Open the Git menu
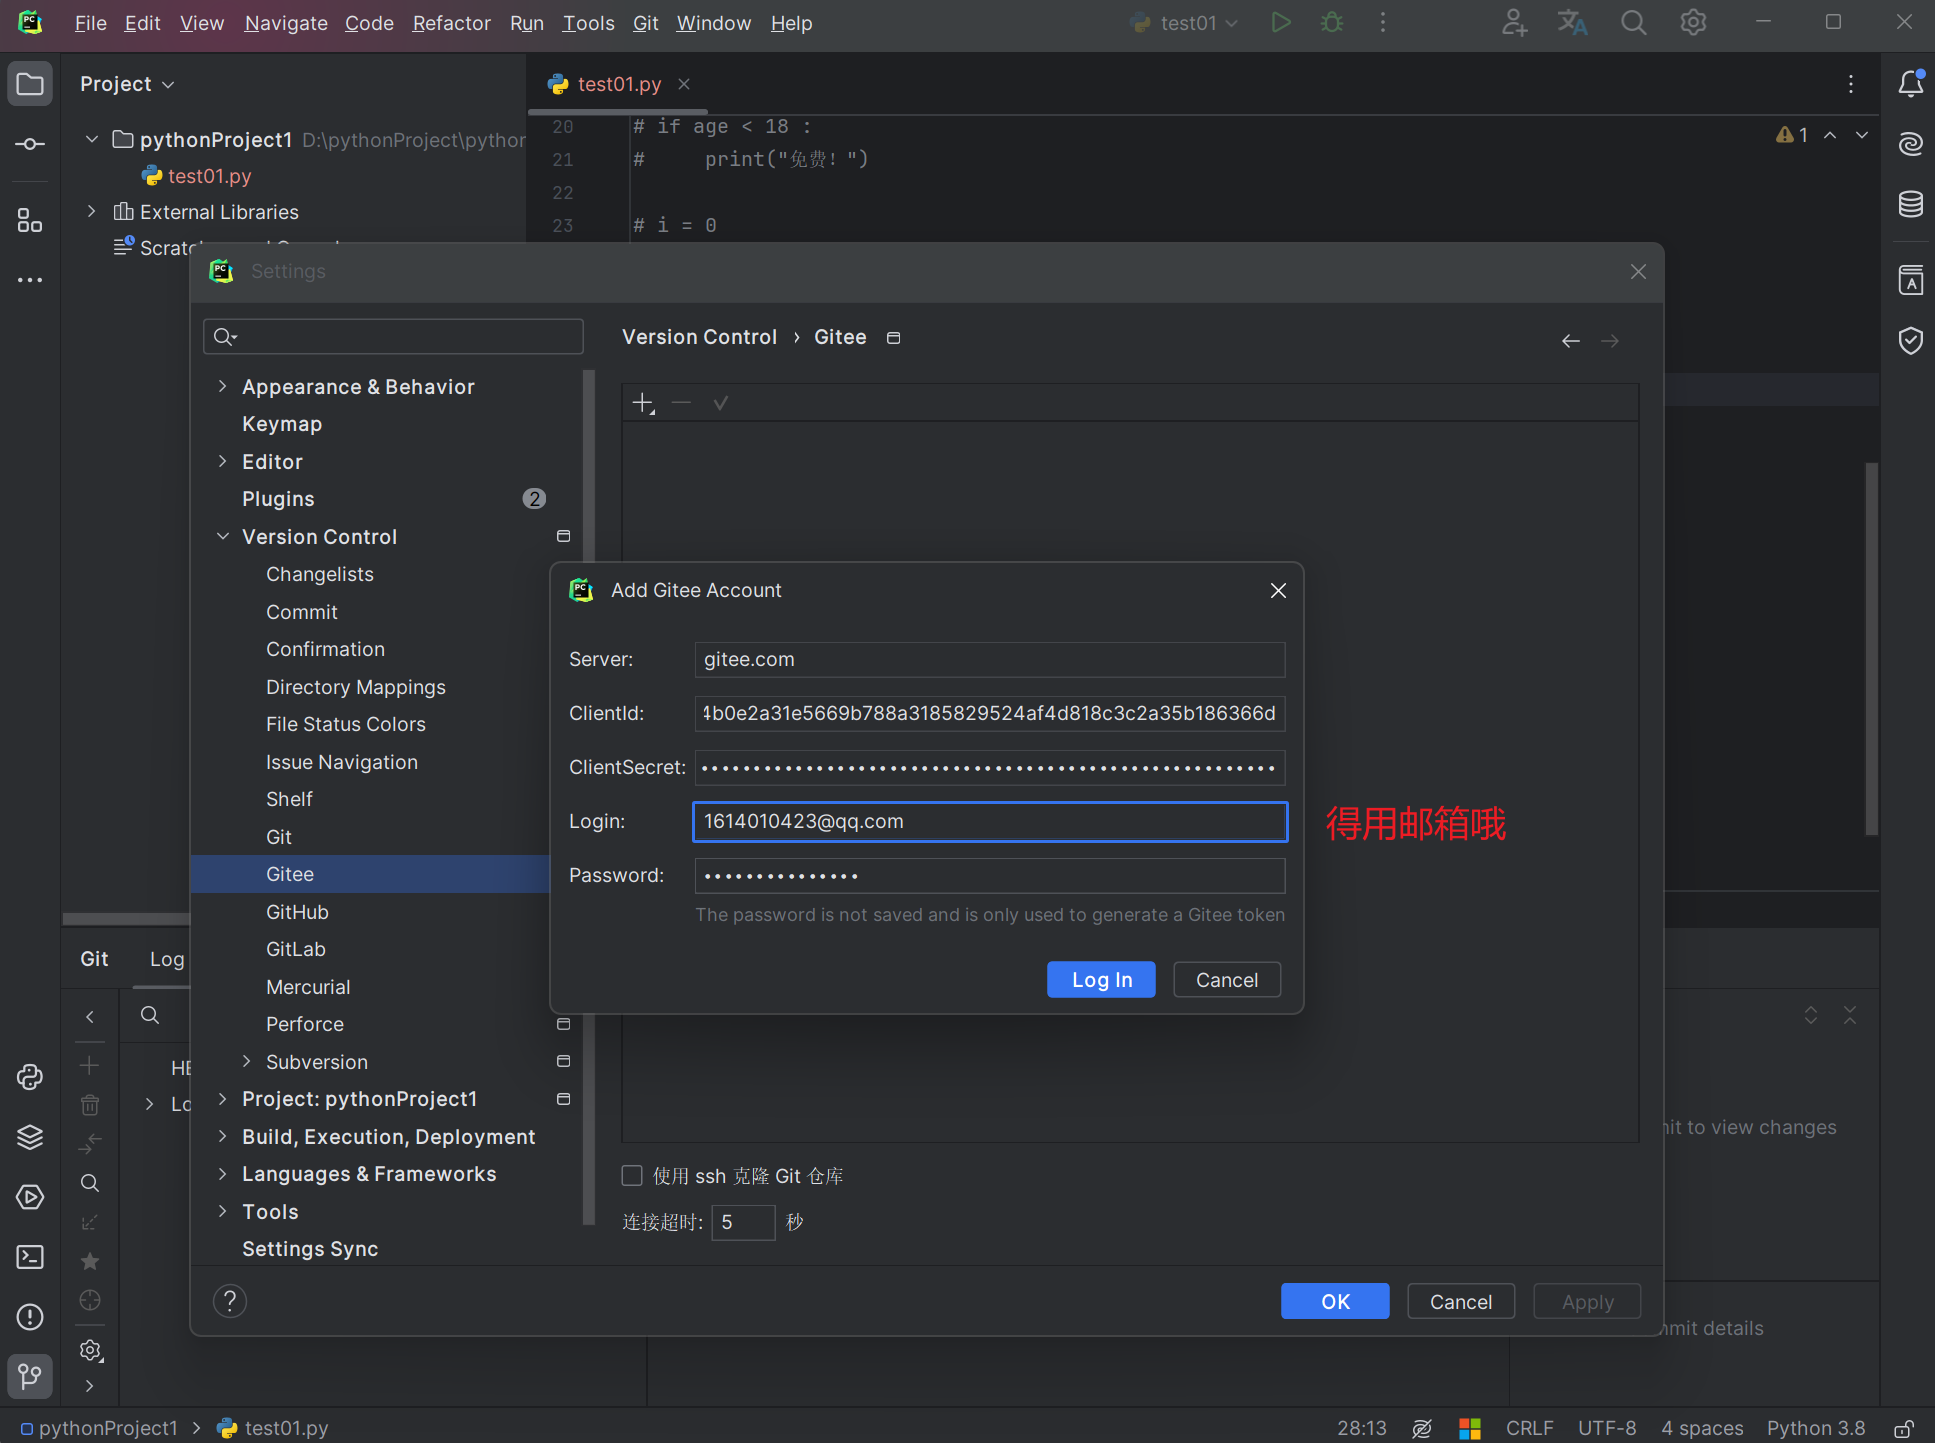1935x1443 pixels. click(x=645, y=22)
